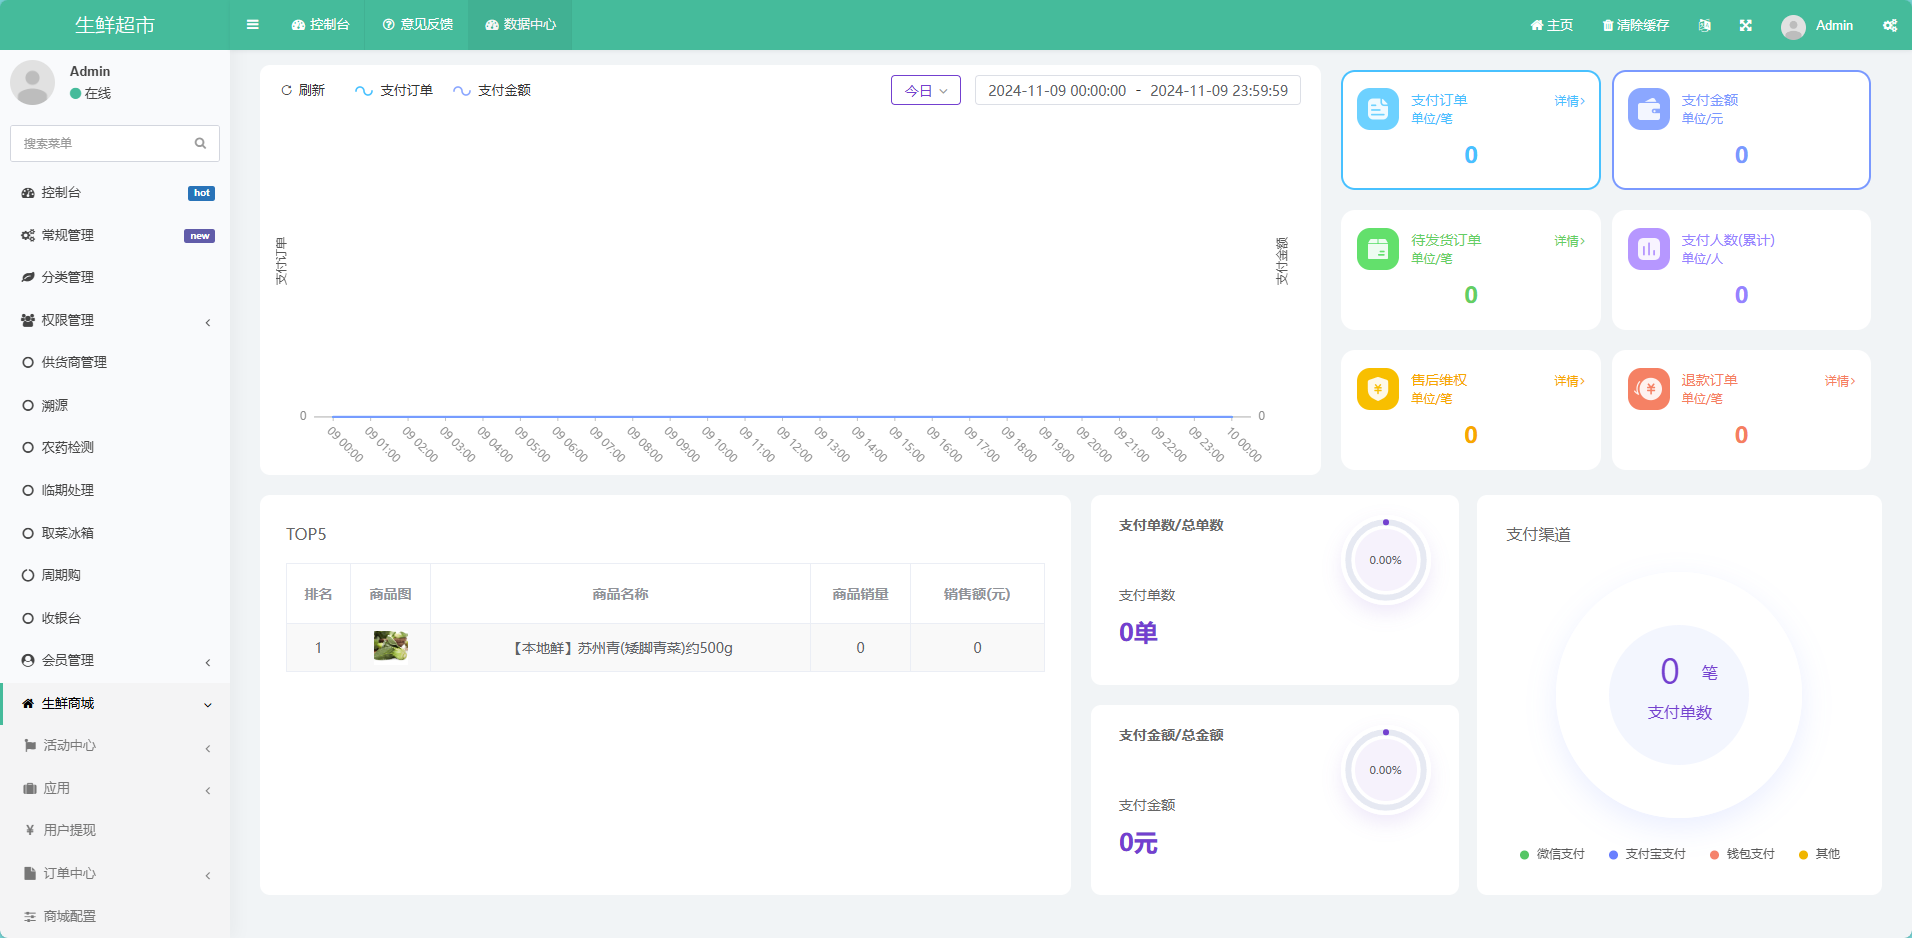Toggle the 支付订单 chart legend series
This screenshot has height=938, width=1912.
point(394,90)
